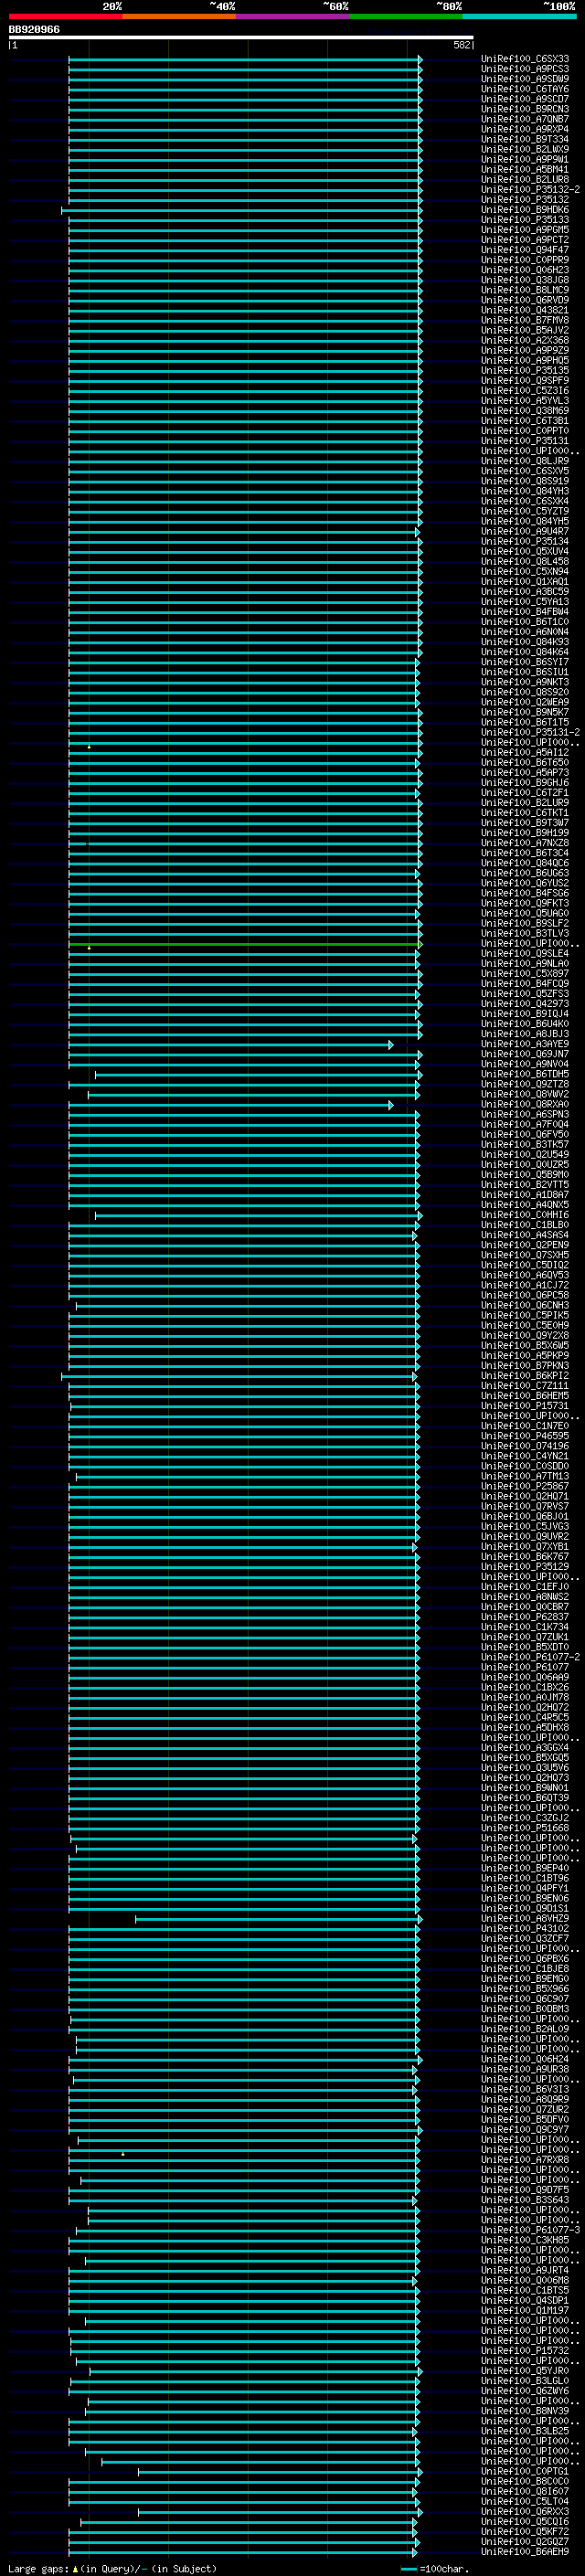The image size is (585, 2576).
Task: Select the UniRef100_B9H199 hit label
Action: pos(525,833)
